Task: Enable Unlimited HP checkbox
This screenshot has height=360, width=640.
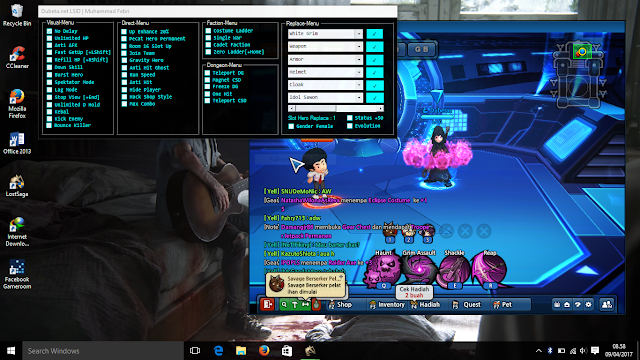Action: [x=49, y=38]
